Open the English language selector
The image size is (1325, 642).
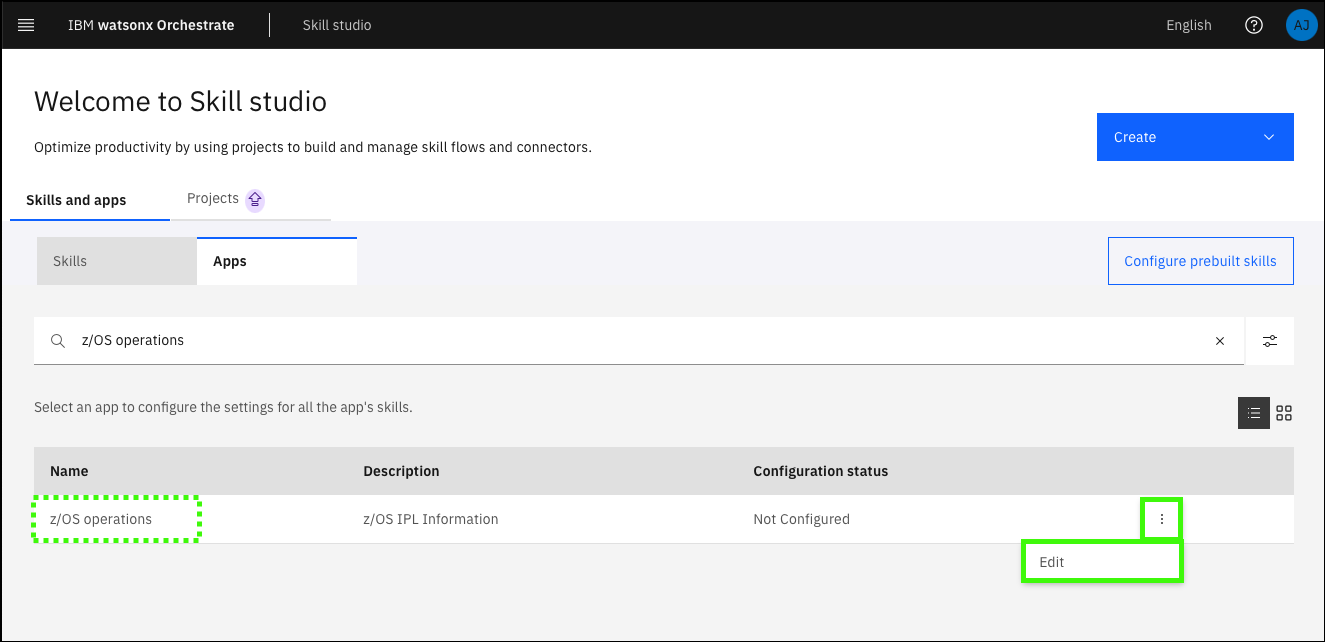[1188, 25]
